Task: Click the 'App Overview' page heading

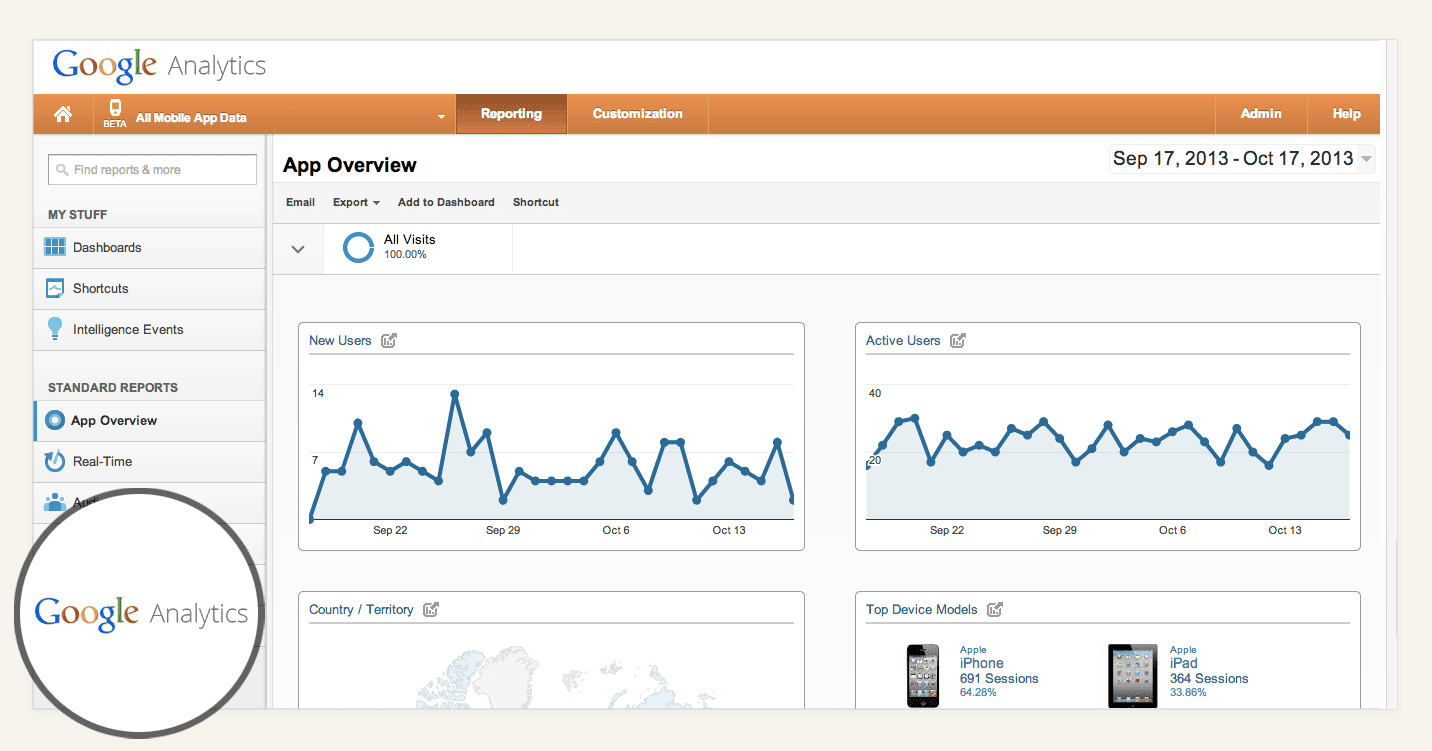Action: tap(350, 165)
